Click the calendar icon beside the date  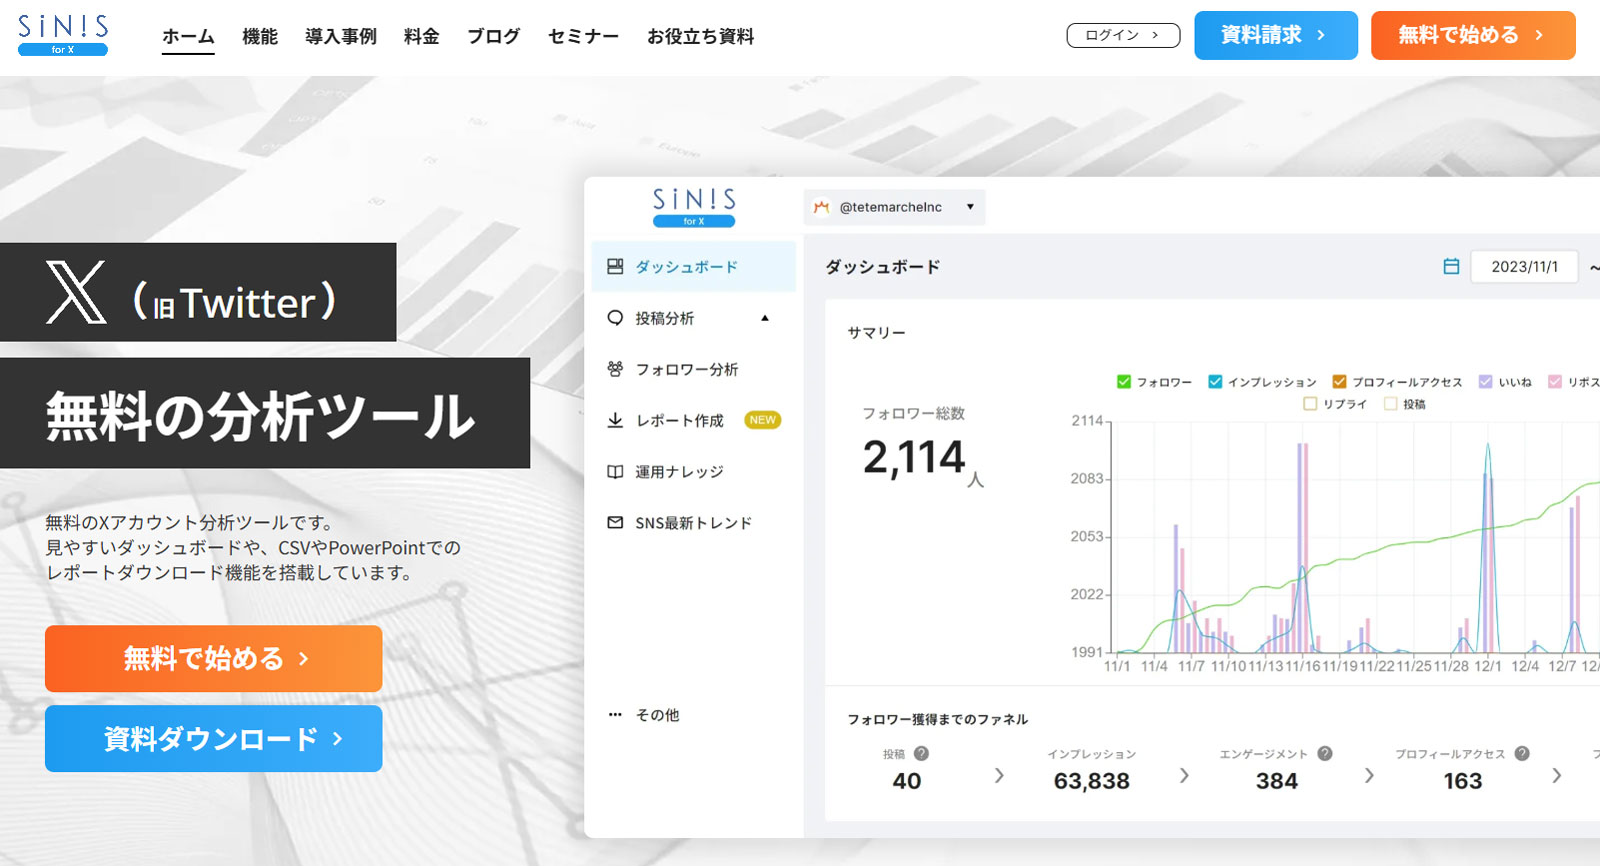[x=1451, y=267]
